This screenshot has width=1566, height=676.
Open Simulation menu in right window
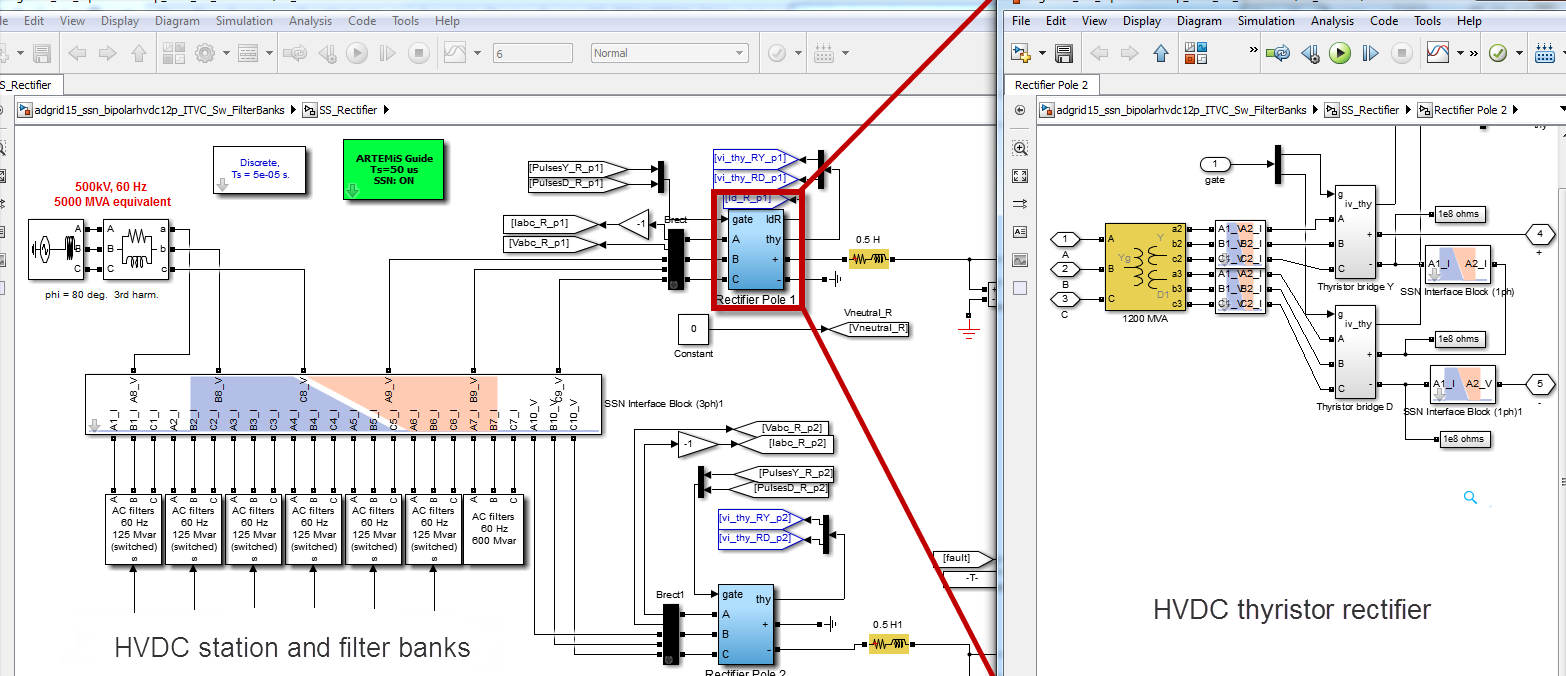[1266, 21]
